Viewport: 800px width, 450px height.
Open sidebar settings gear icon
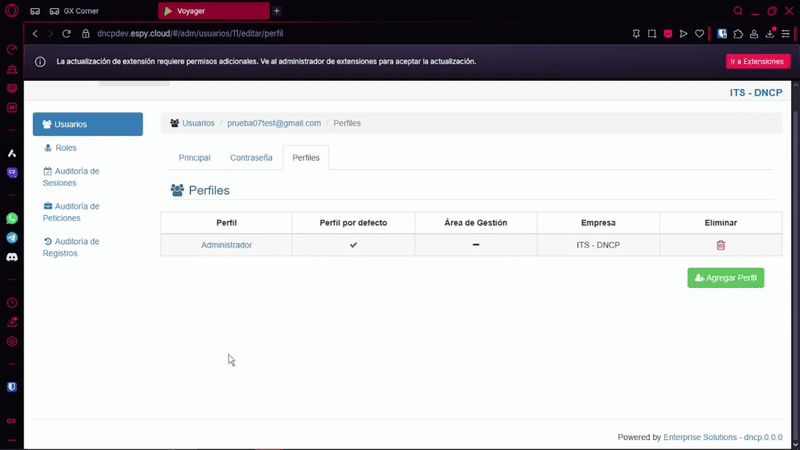pos(12,341)
